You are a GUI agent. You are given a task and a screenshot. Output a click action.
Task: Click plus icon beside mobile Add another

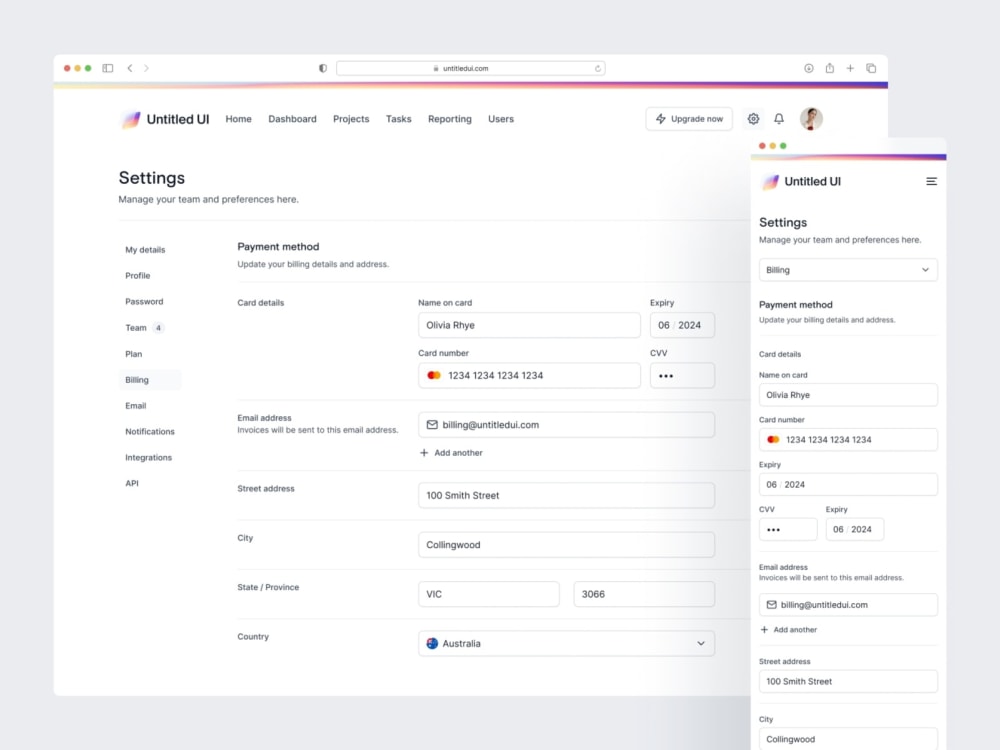coord(764,629)
